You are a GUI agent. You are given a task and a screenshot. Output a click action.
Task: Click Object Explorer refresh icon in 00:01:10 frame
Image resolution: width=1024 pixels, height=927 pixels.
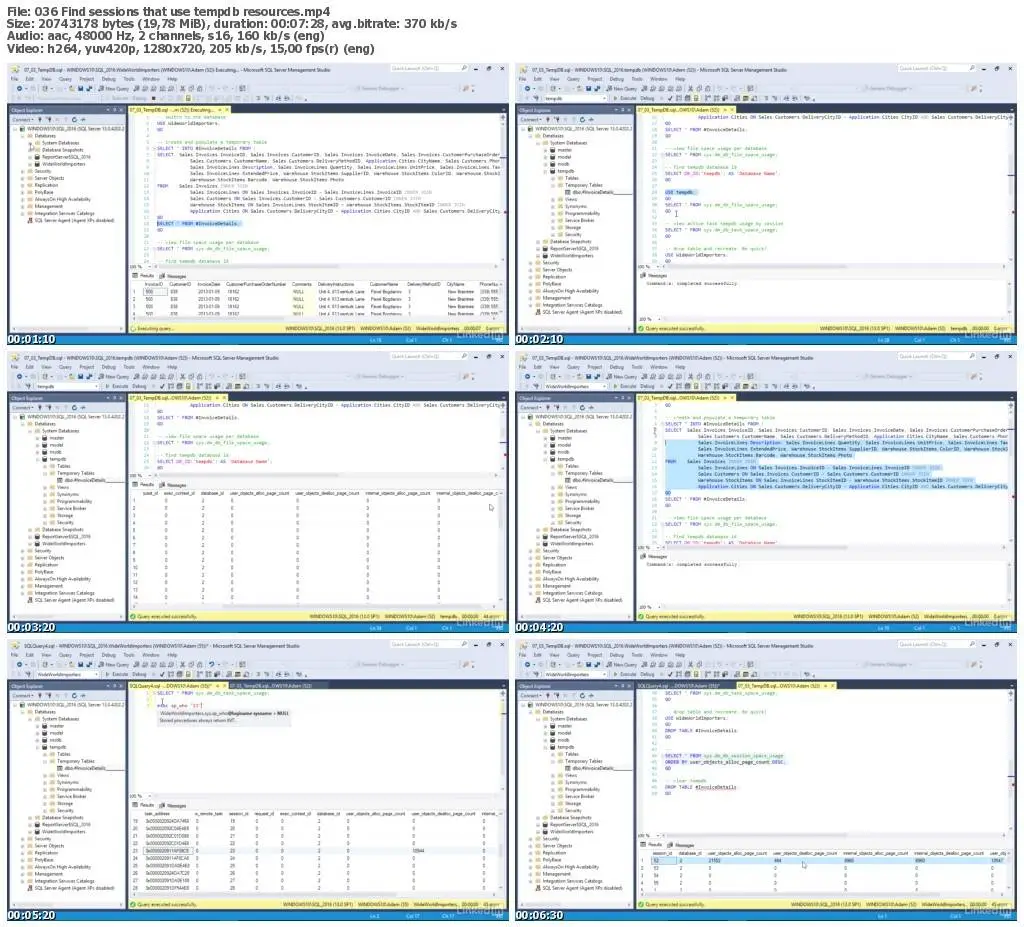coord(74,120)
